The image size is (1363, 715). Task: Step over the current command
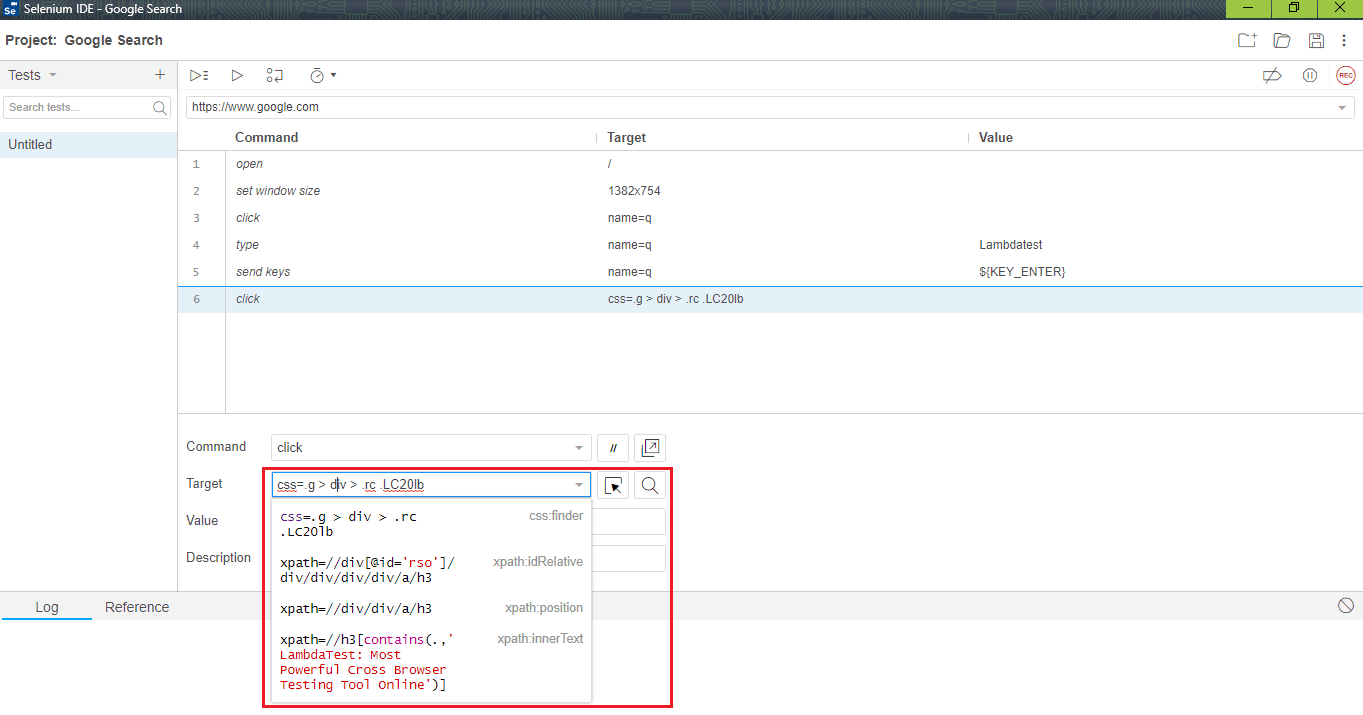[x=274, y=75]
